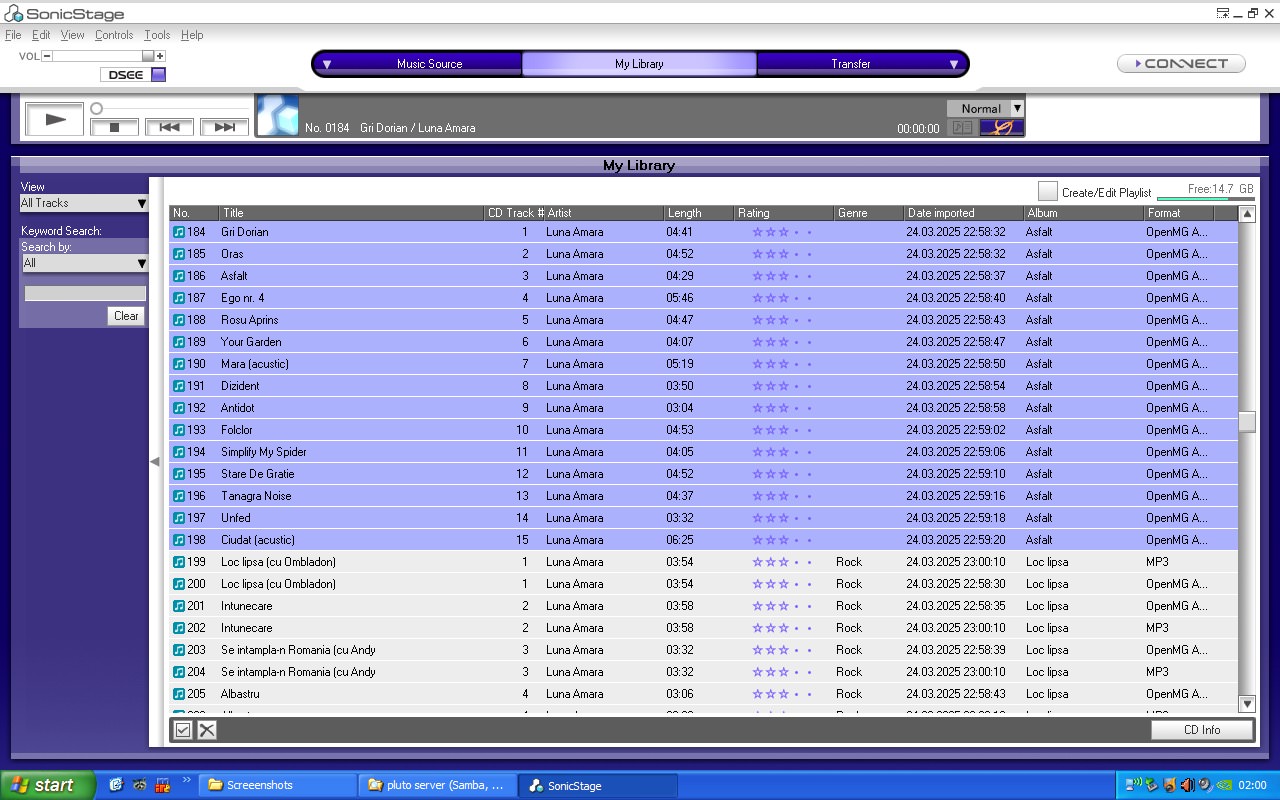This screenshot has width=1280, height=800.
Task: Click the music note icon for Ego nr. 4
Action: 179,298
